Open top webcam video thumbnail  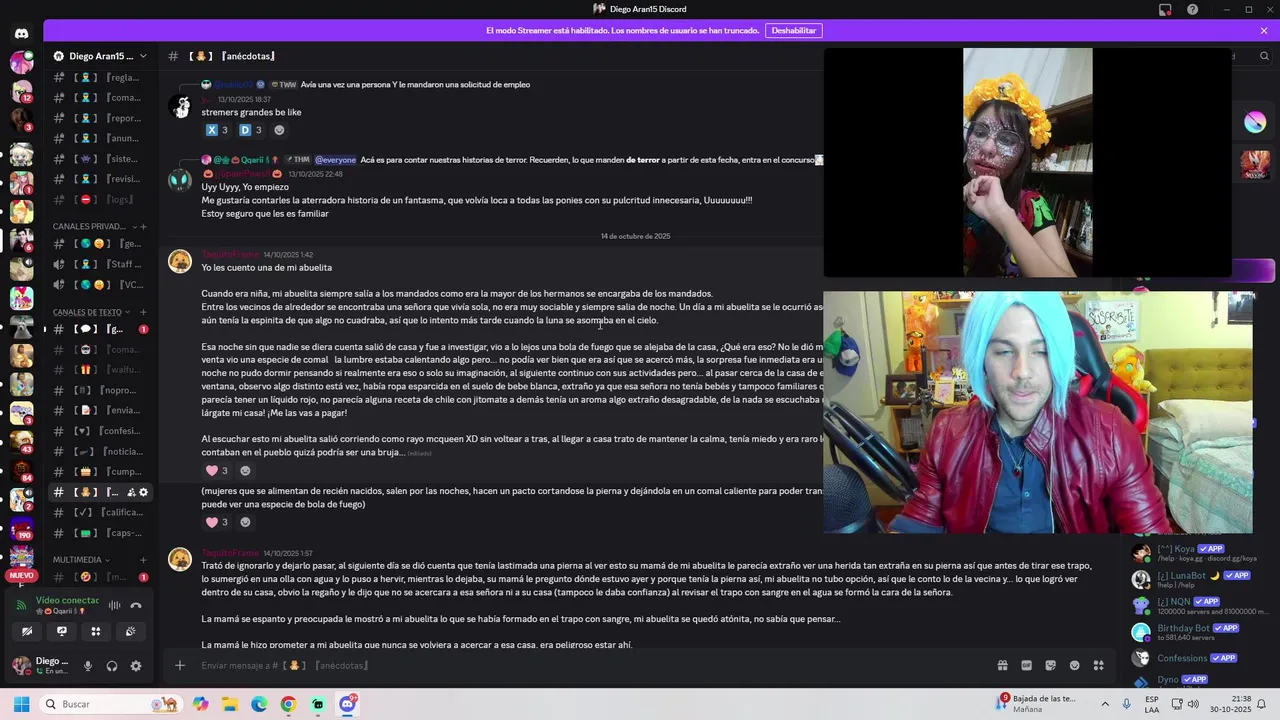pos(1027,162)
